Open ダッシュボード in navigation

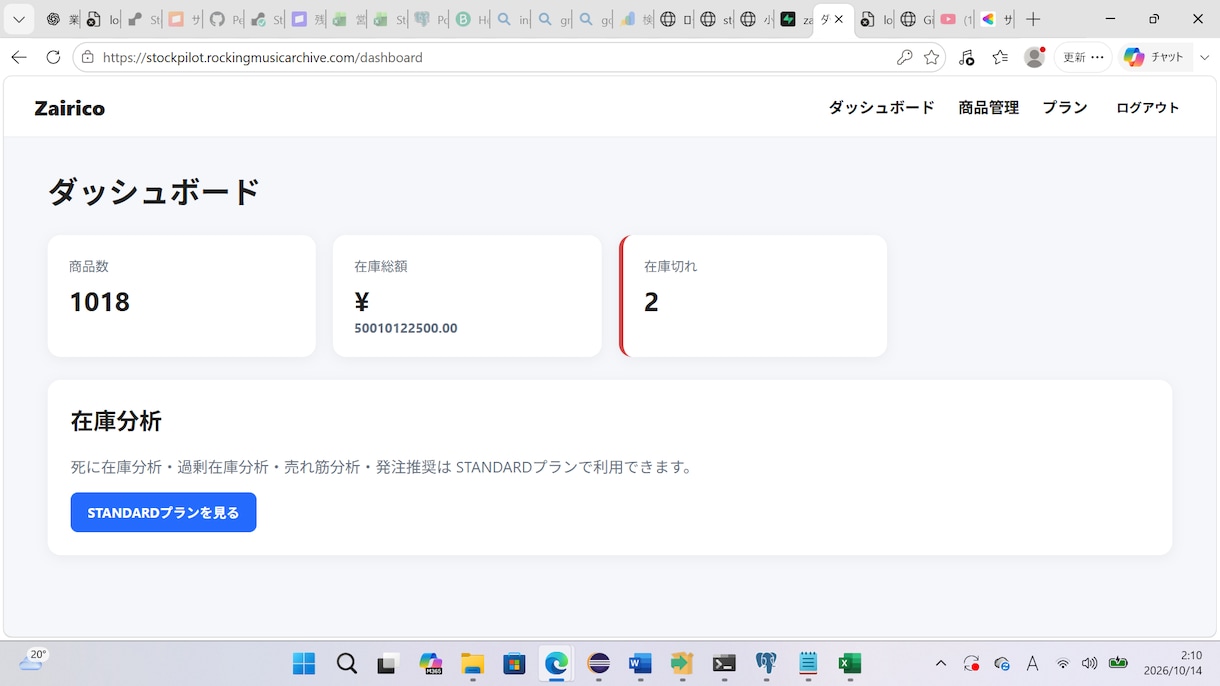(881, 108)
